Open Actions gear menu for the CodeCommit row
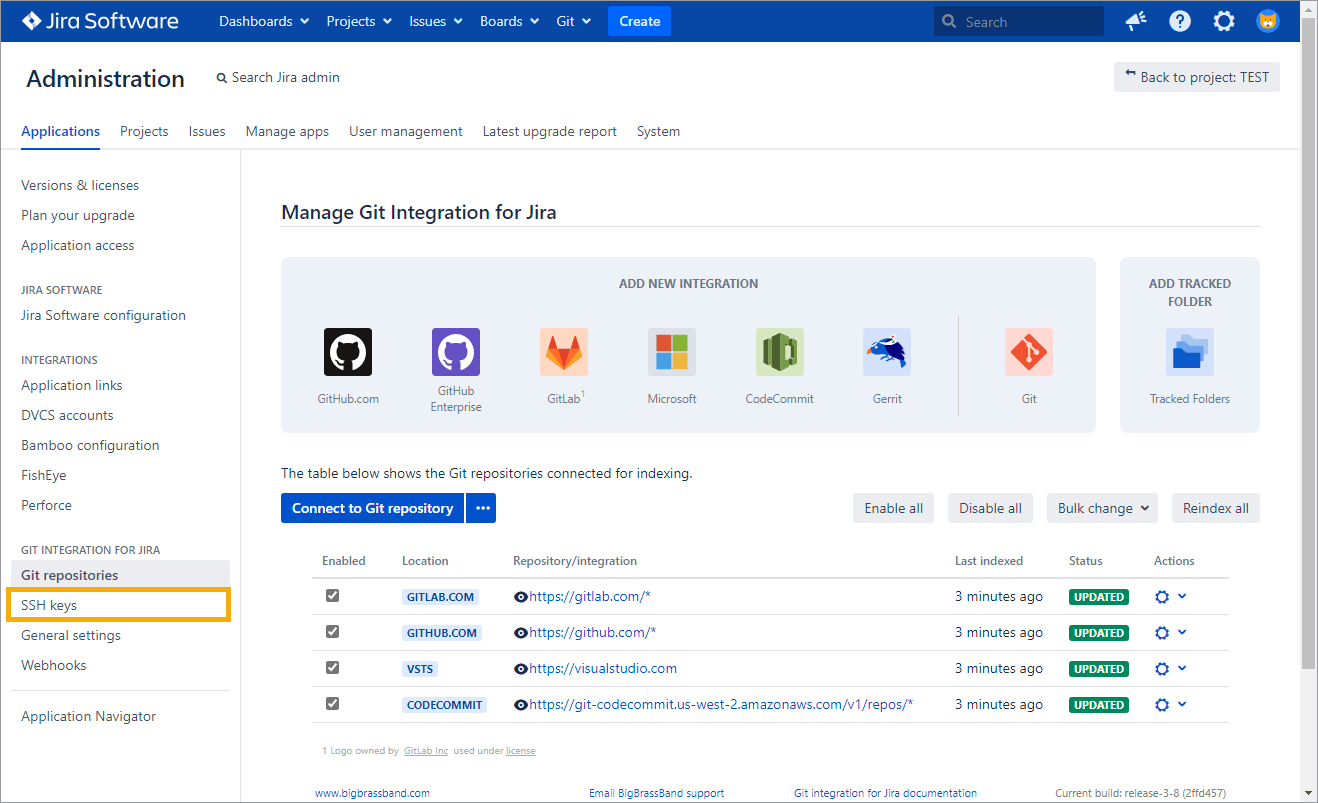This screenshot has height=803, width=1318. pyautogui.click(x=1162, y=705)
